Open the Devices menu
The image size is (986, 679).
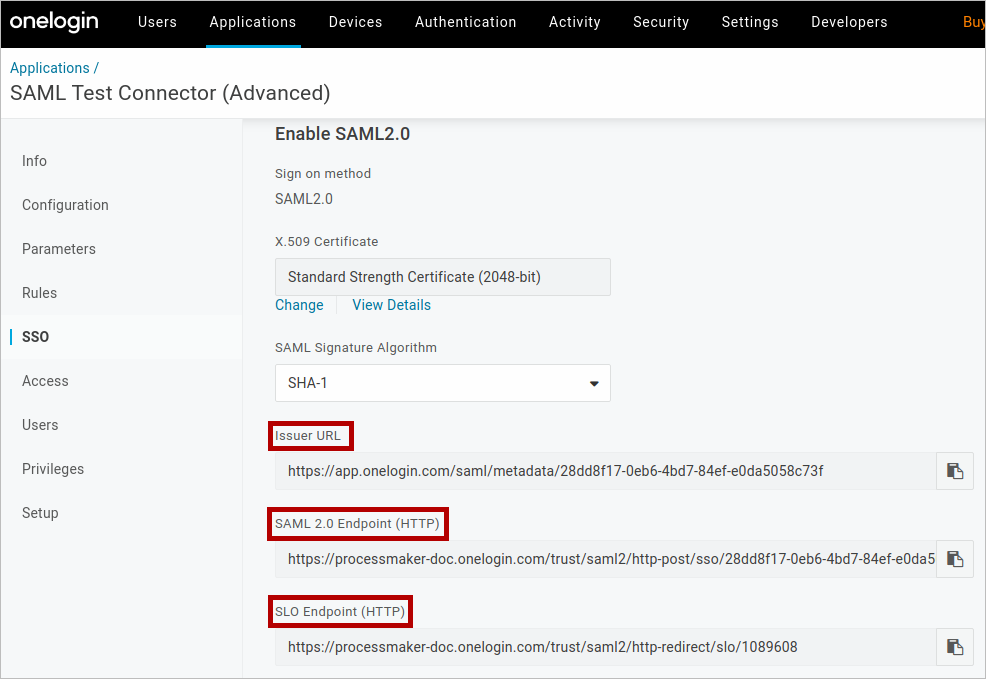pyautogui.click(x=355, y=22)
